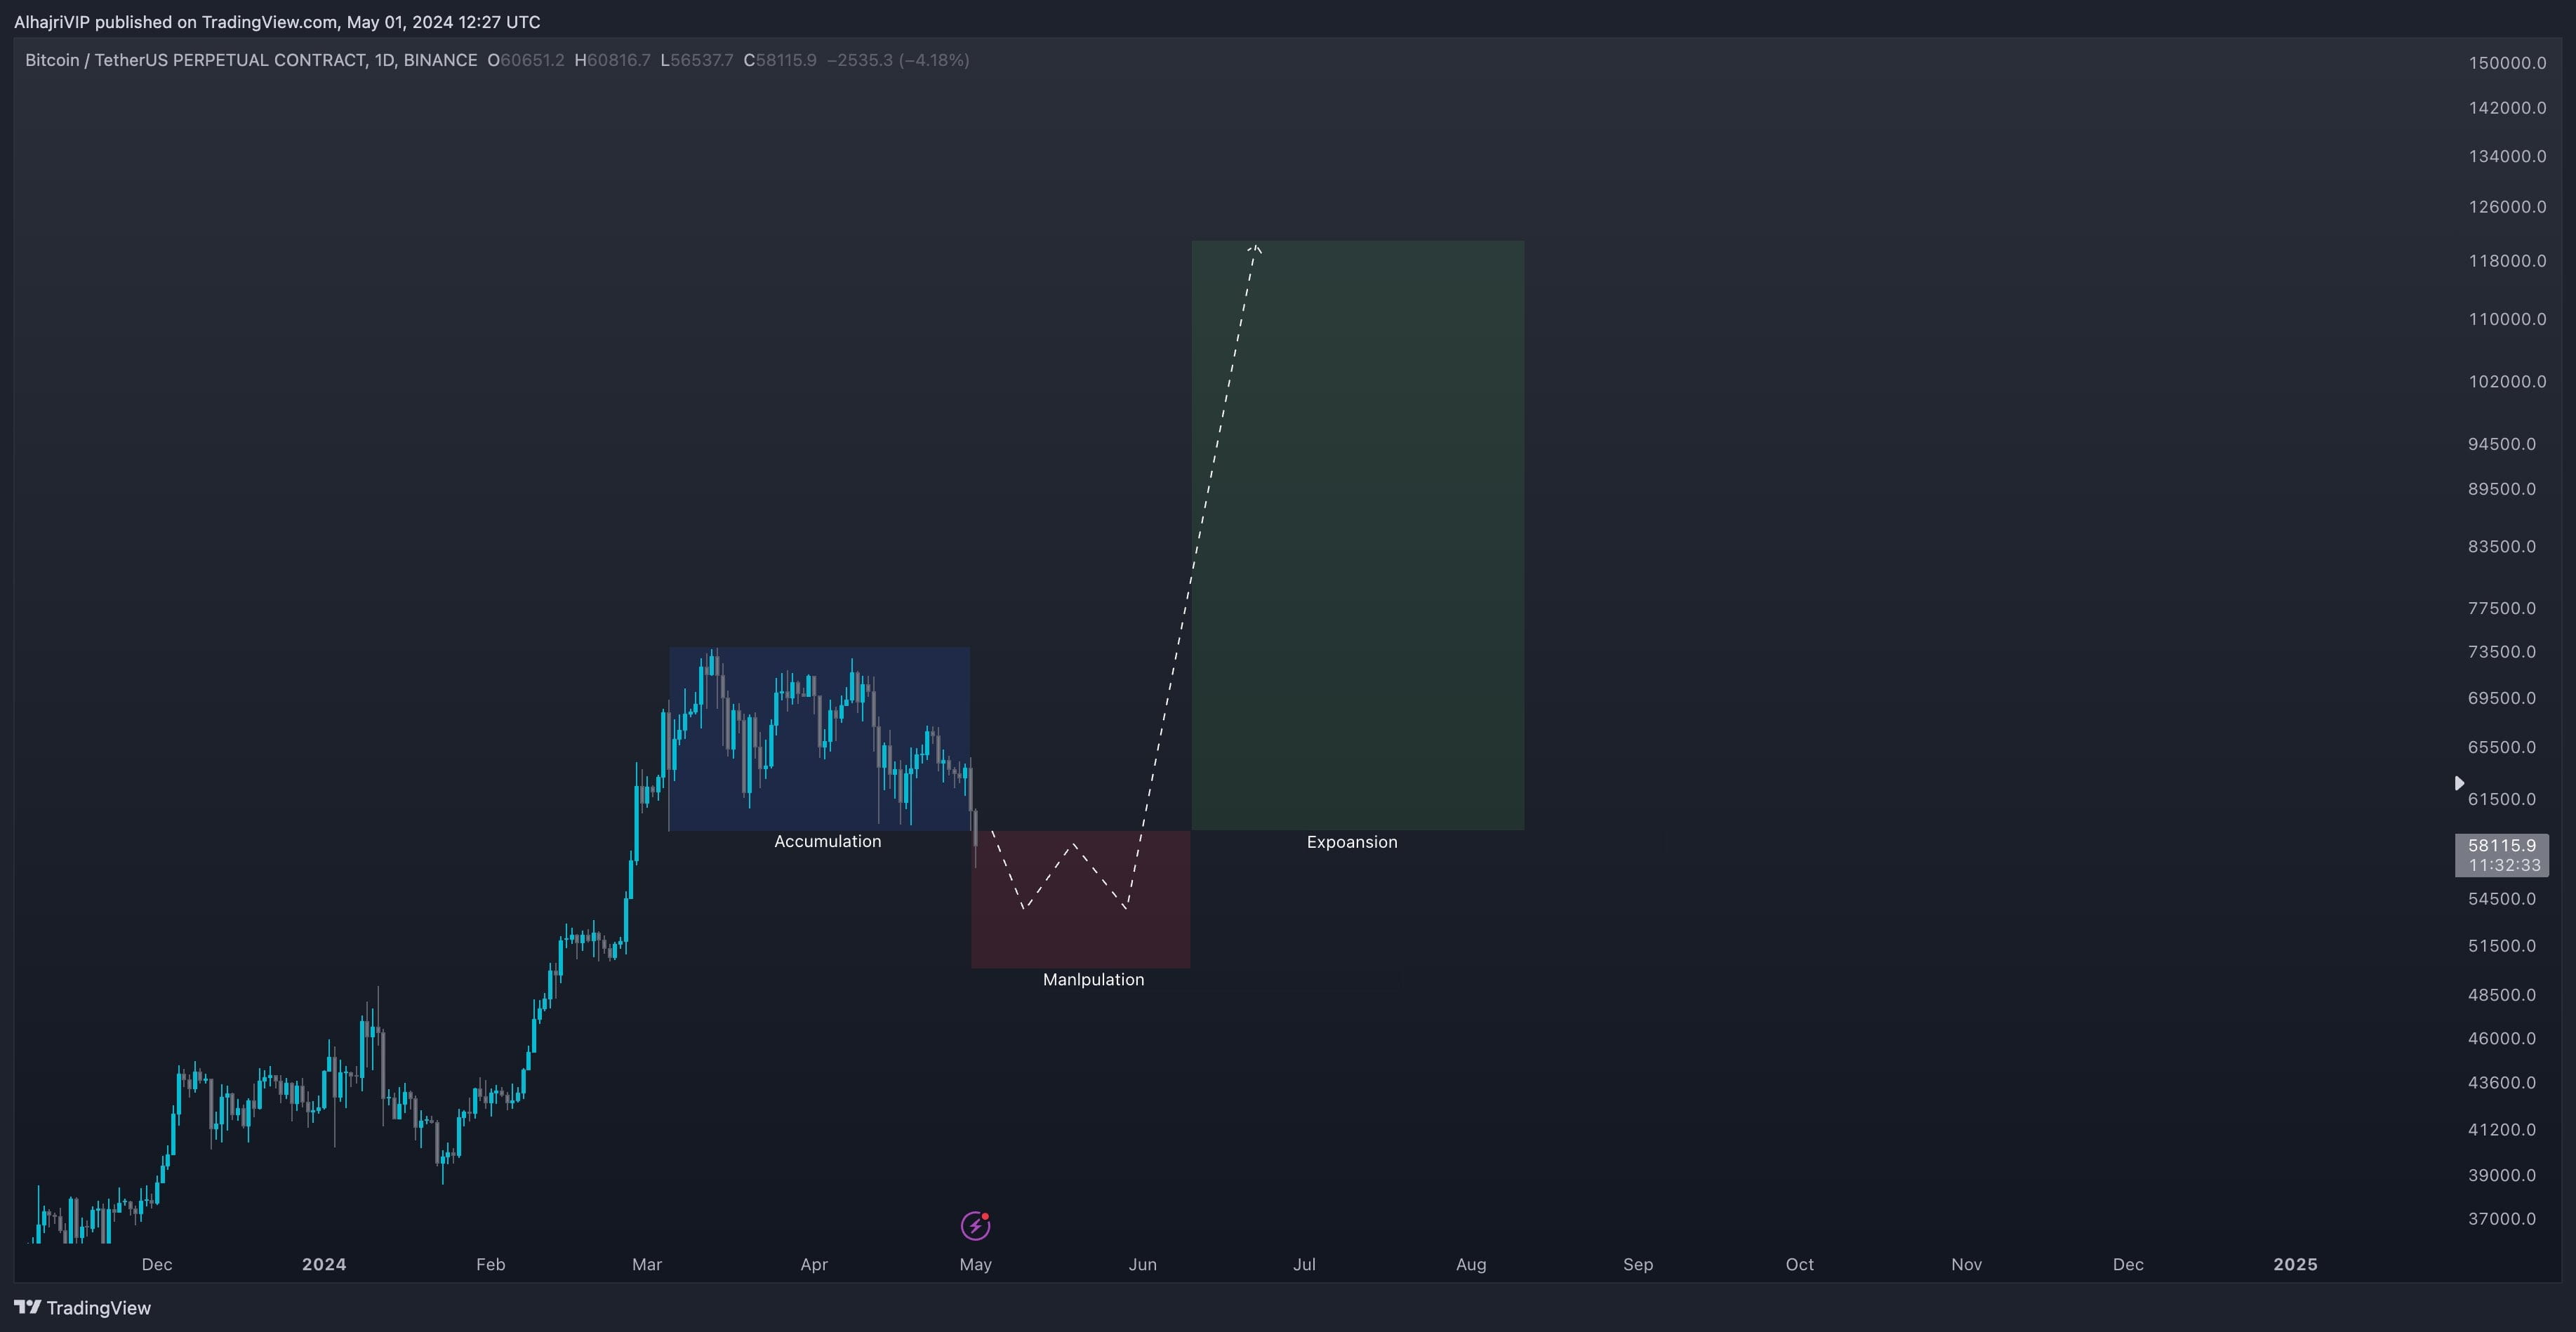Screen dimensions: 2576x1332
Task: Click the 73500.0 price level
Action: 2502,652
